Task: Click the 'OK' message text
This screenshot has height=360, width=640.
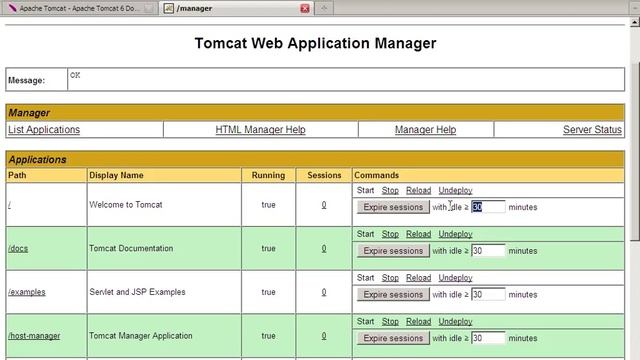Action: pos(75,75)
